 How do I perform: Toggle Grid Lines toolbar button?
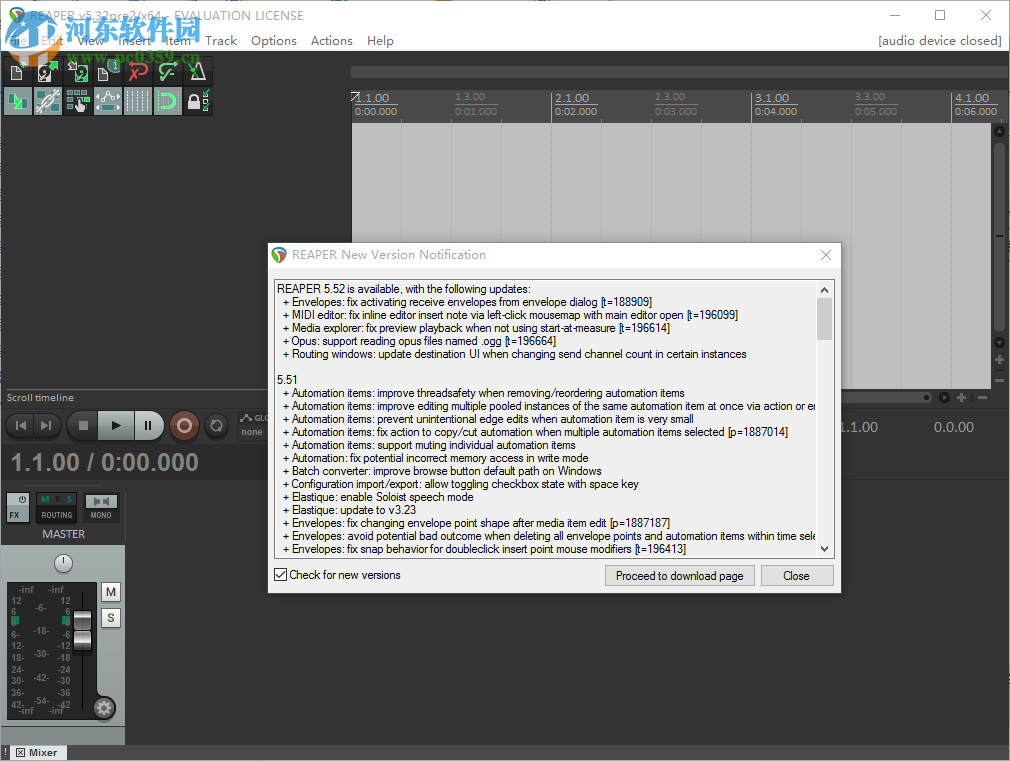click(x=137, y=101)
